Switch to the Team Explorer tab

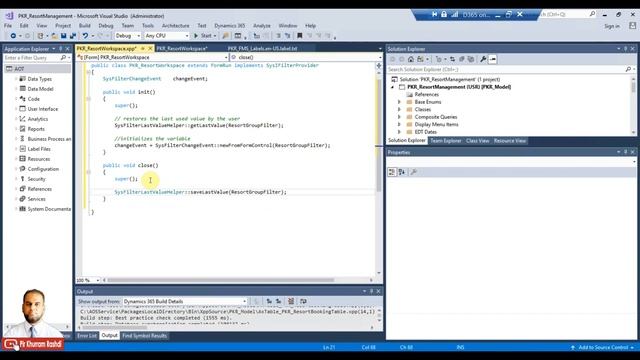[x=446, y=141]
